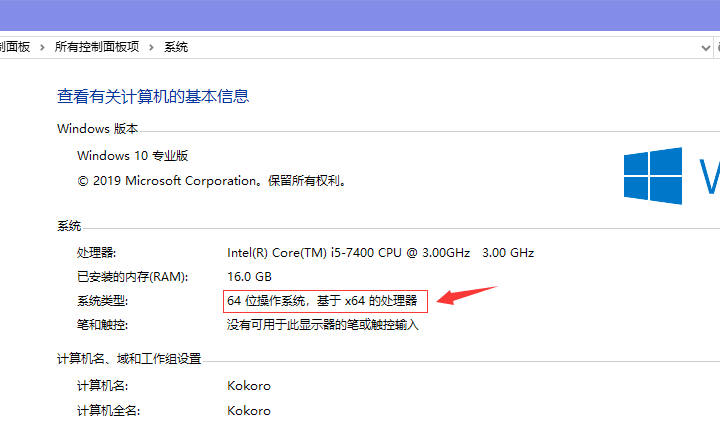Click the 处理器 label
Image resolution: width=720 pixels, height=423 pixels.
[96, 253]
